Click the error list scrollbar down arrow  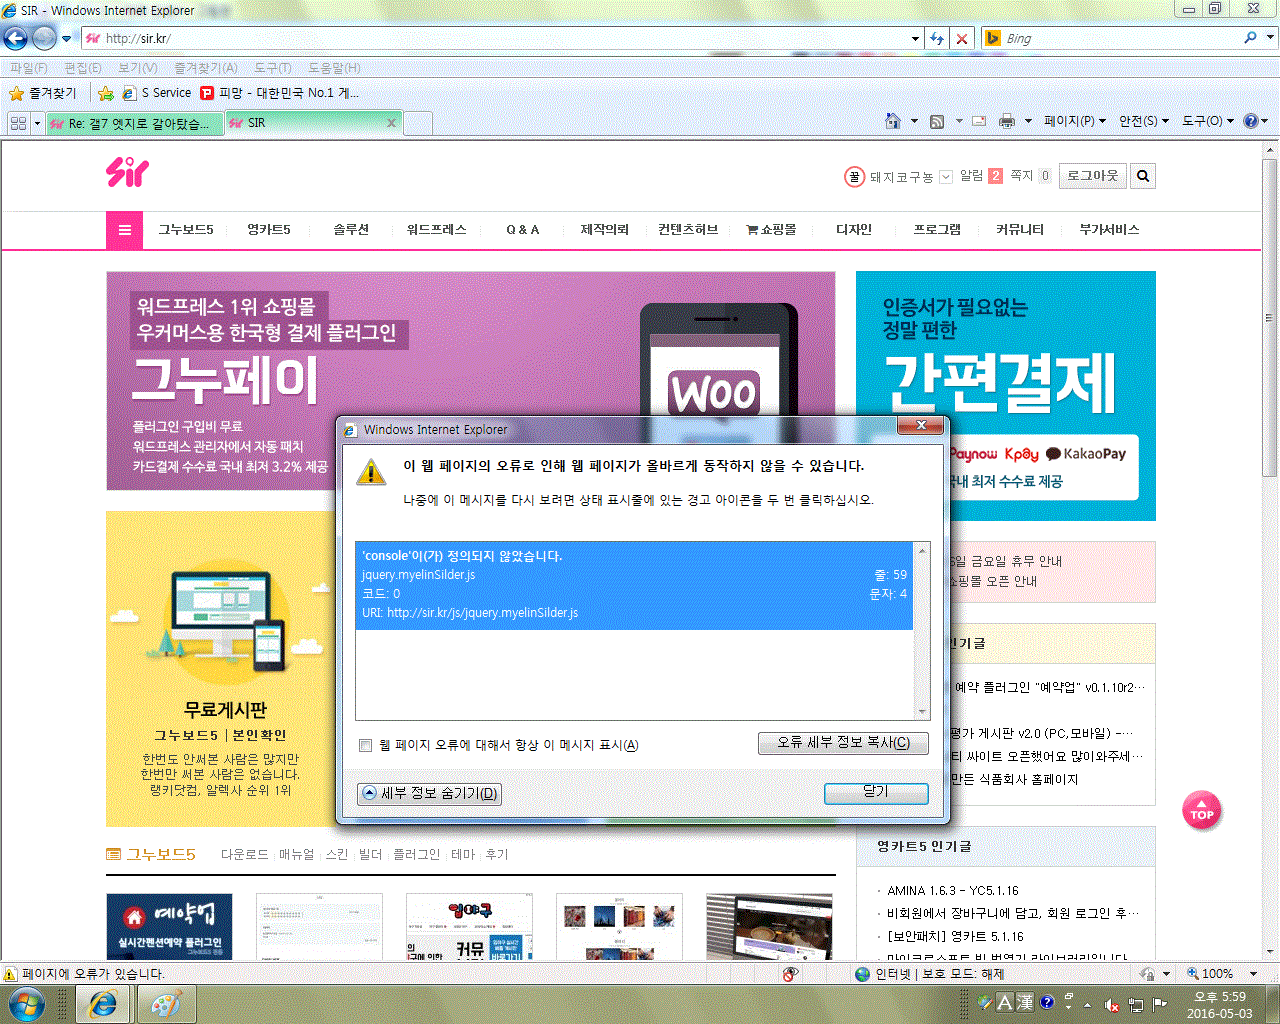pyautogui.click(x=922, y=712)
